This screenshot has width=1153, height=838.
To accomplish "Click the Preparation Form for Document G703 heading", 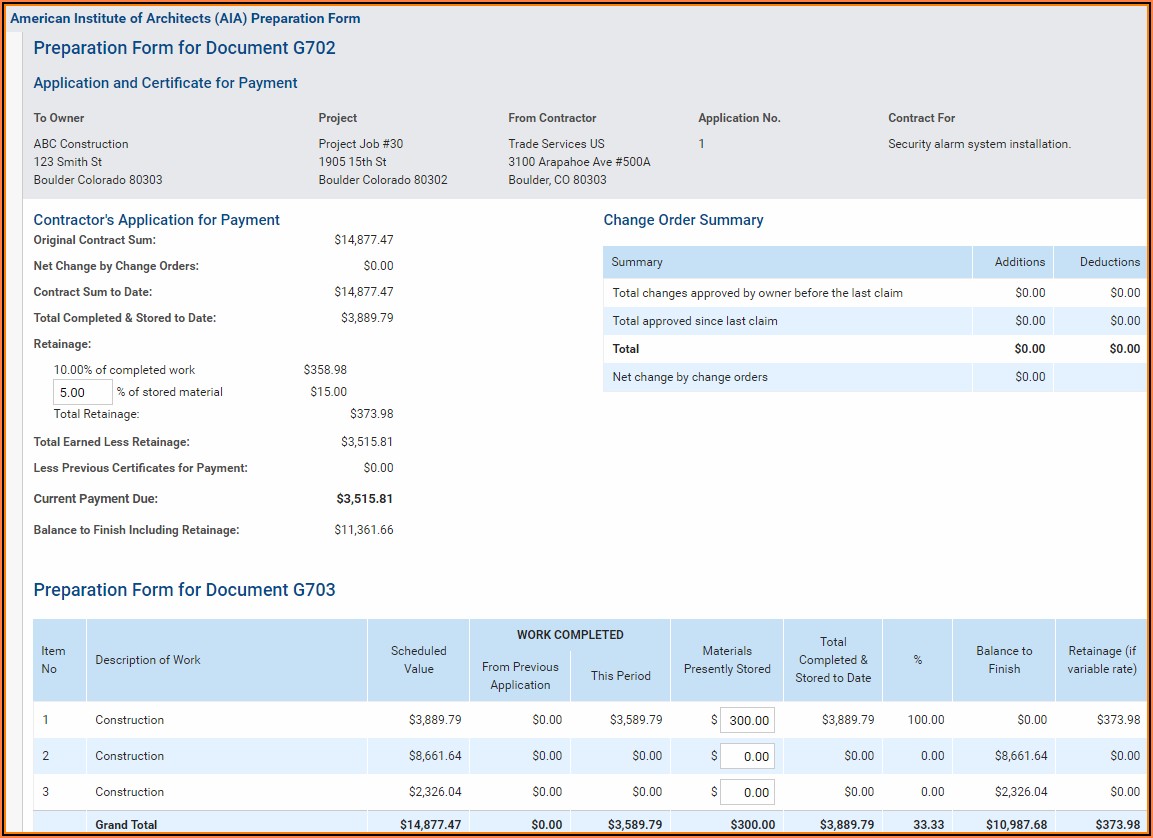I will point(184,590).
